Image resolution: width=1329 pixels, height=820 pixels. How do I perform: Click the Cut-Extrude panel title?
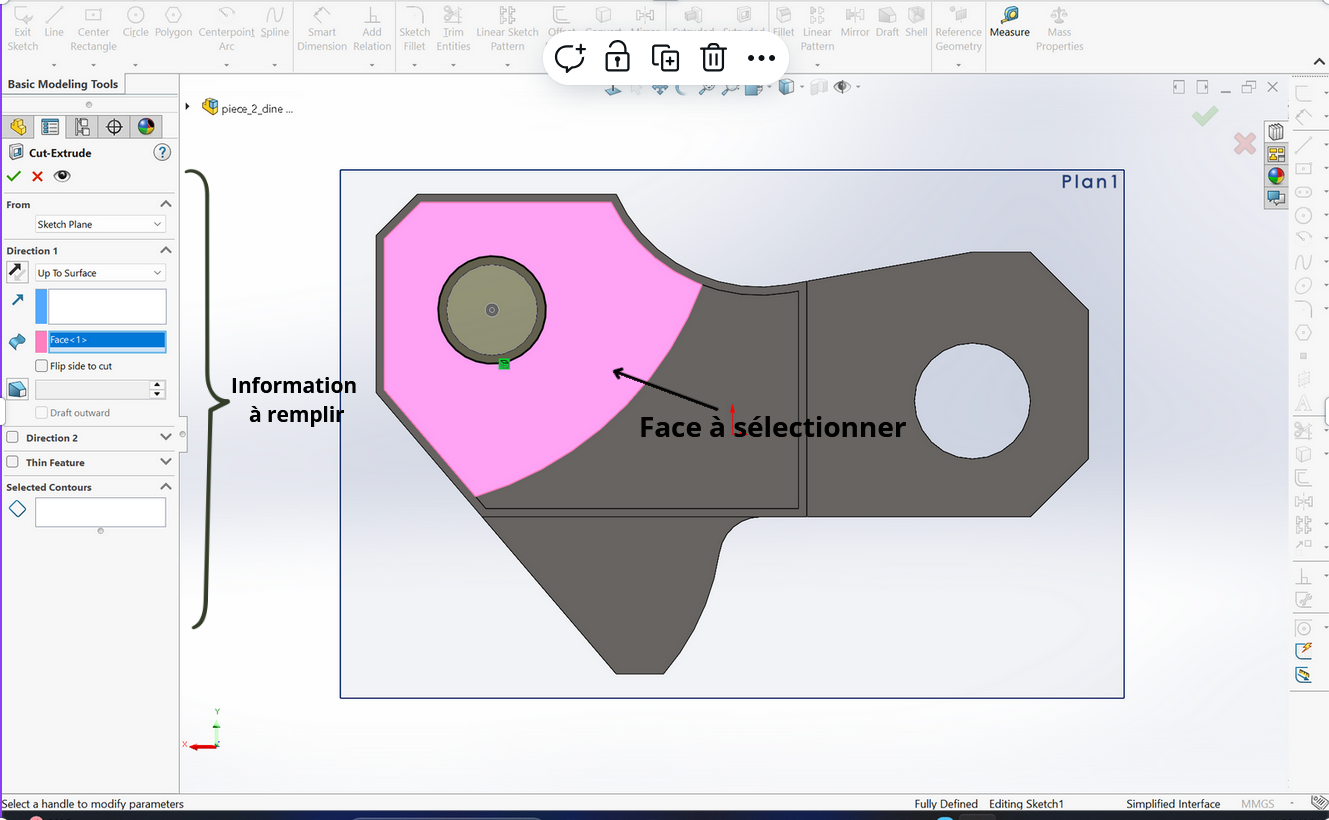(60, 153)
